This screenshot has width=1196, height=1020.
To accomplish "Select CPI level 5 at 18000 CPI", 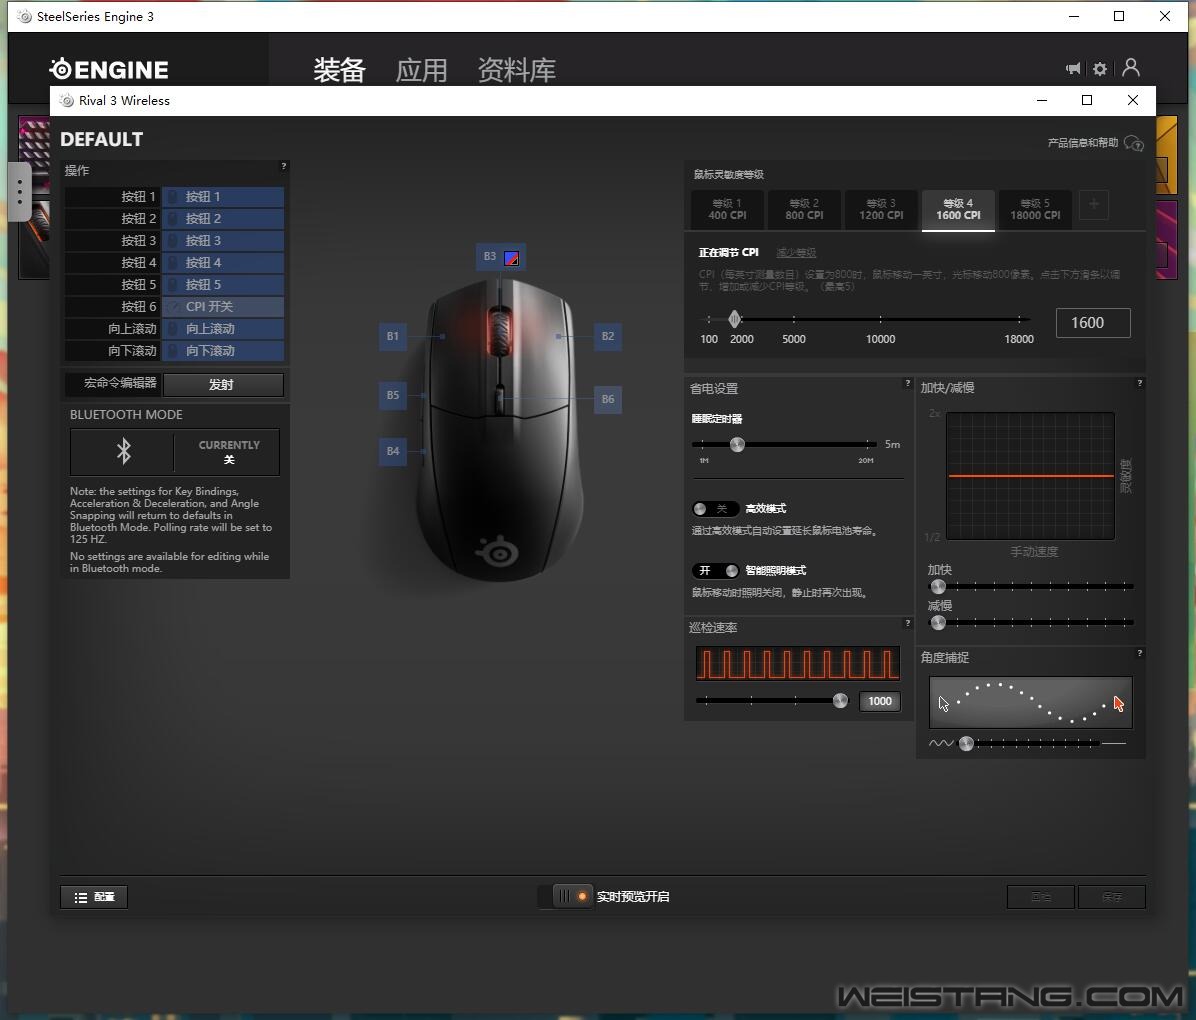I will pos(1036,210).
